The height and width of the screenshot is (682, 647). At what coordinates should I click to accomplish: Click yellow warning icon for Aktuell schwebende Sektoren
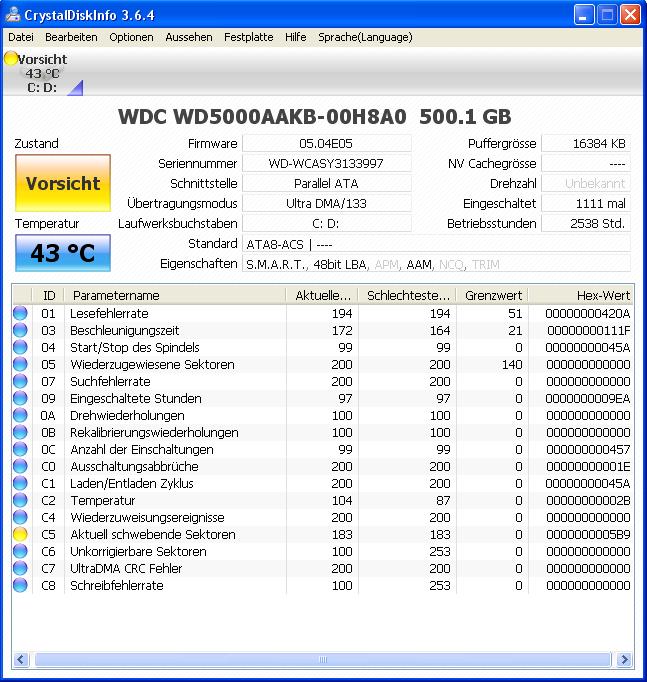[20, 534]
